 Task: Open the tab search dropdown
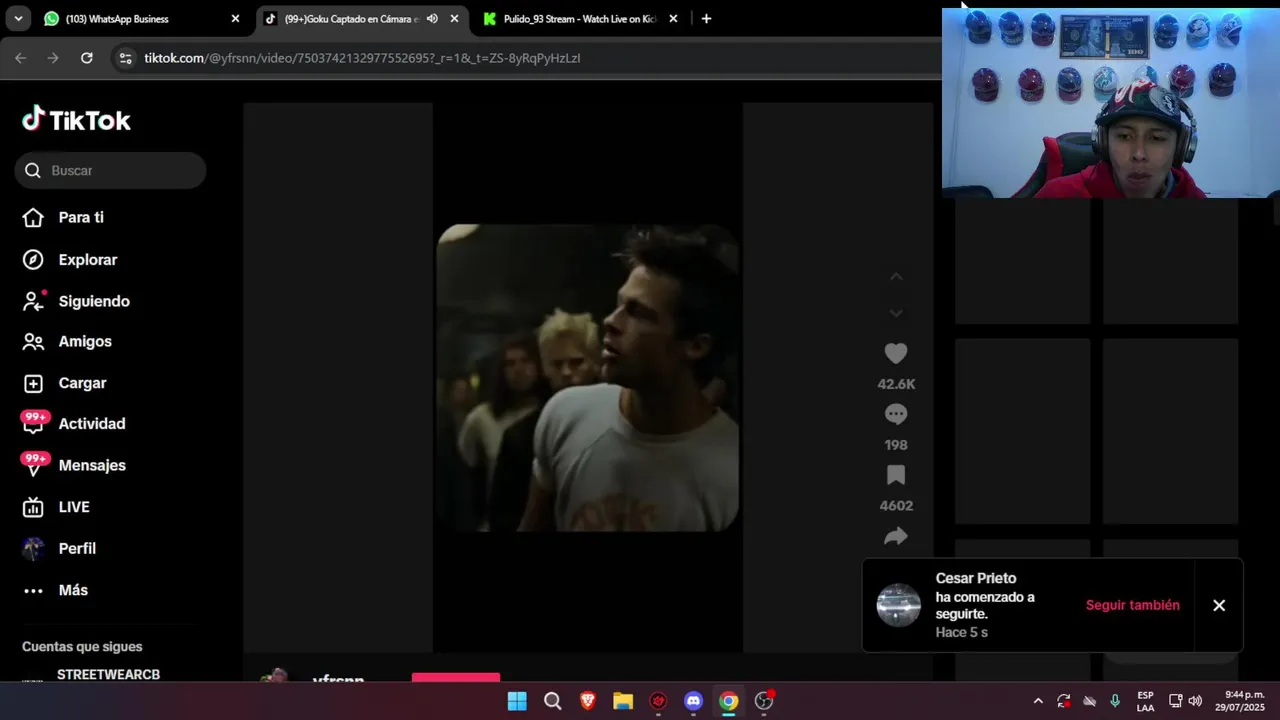coord(18,19)
